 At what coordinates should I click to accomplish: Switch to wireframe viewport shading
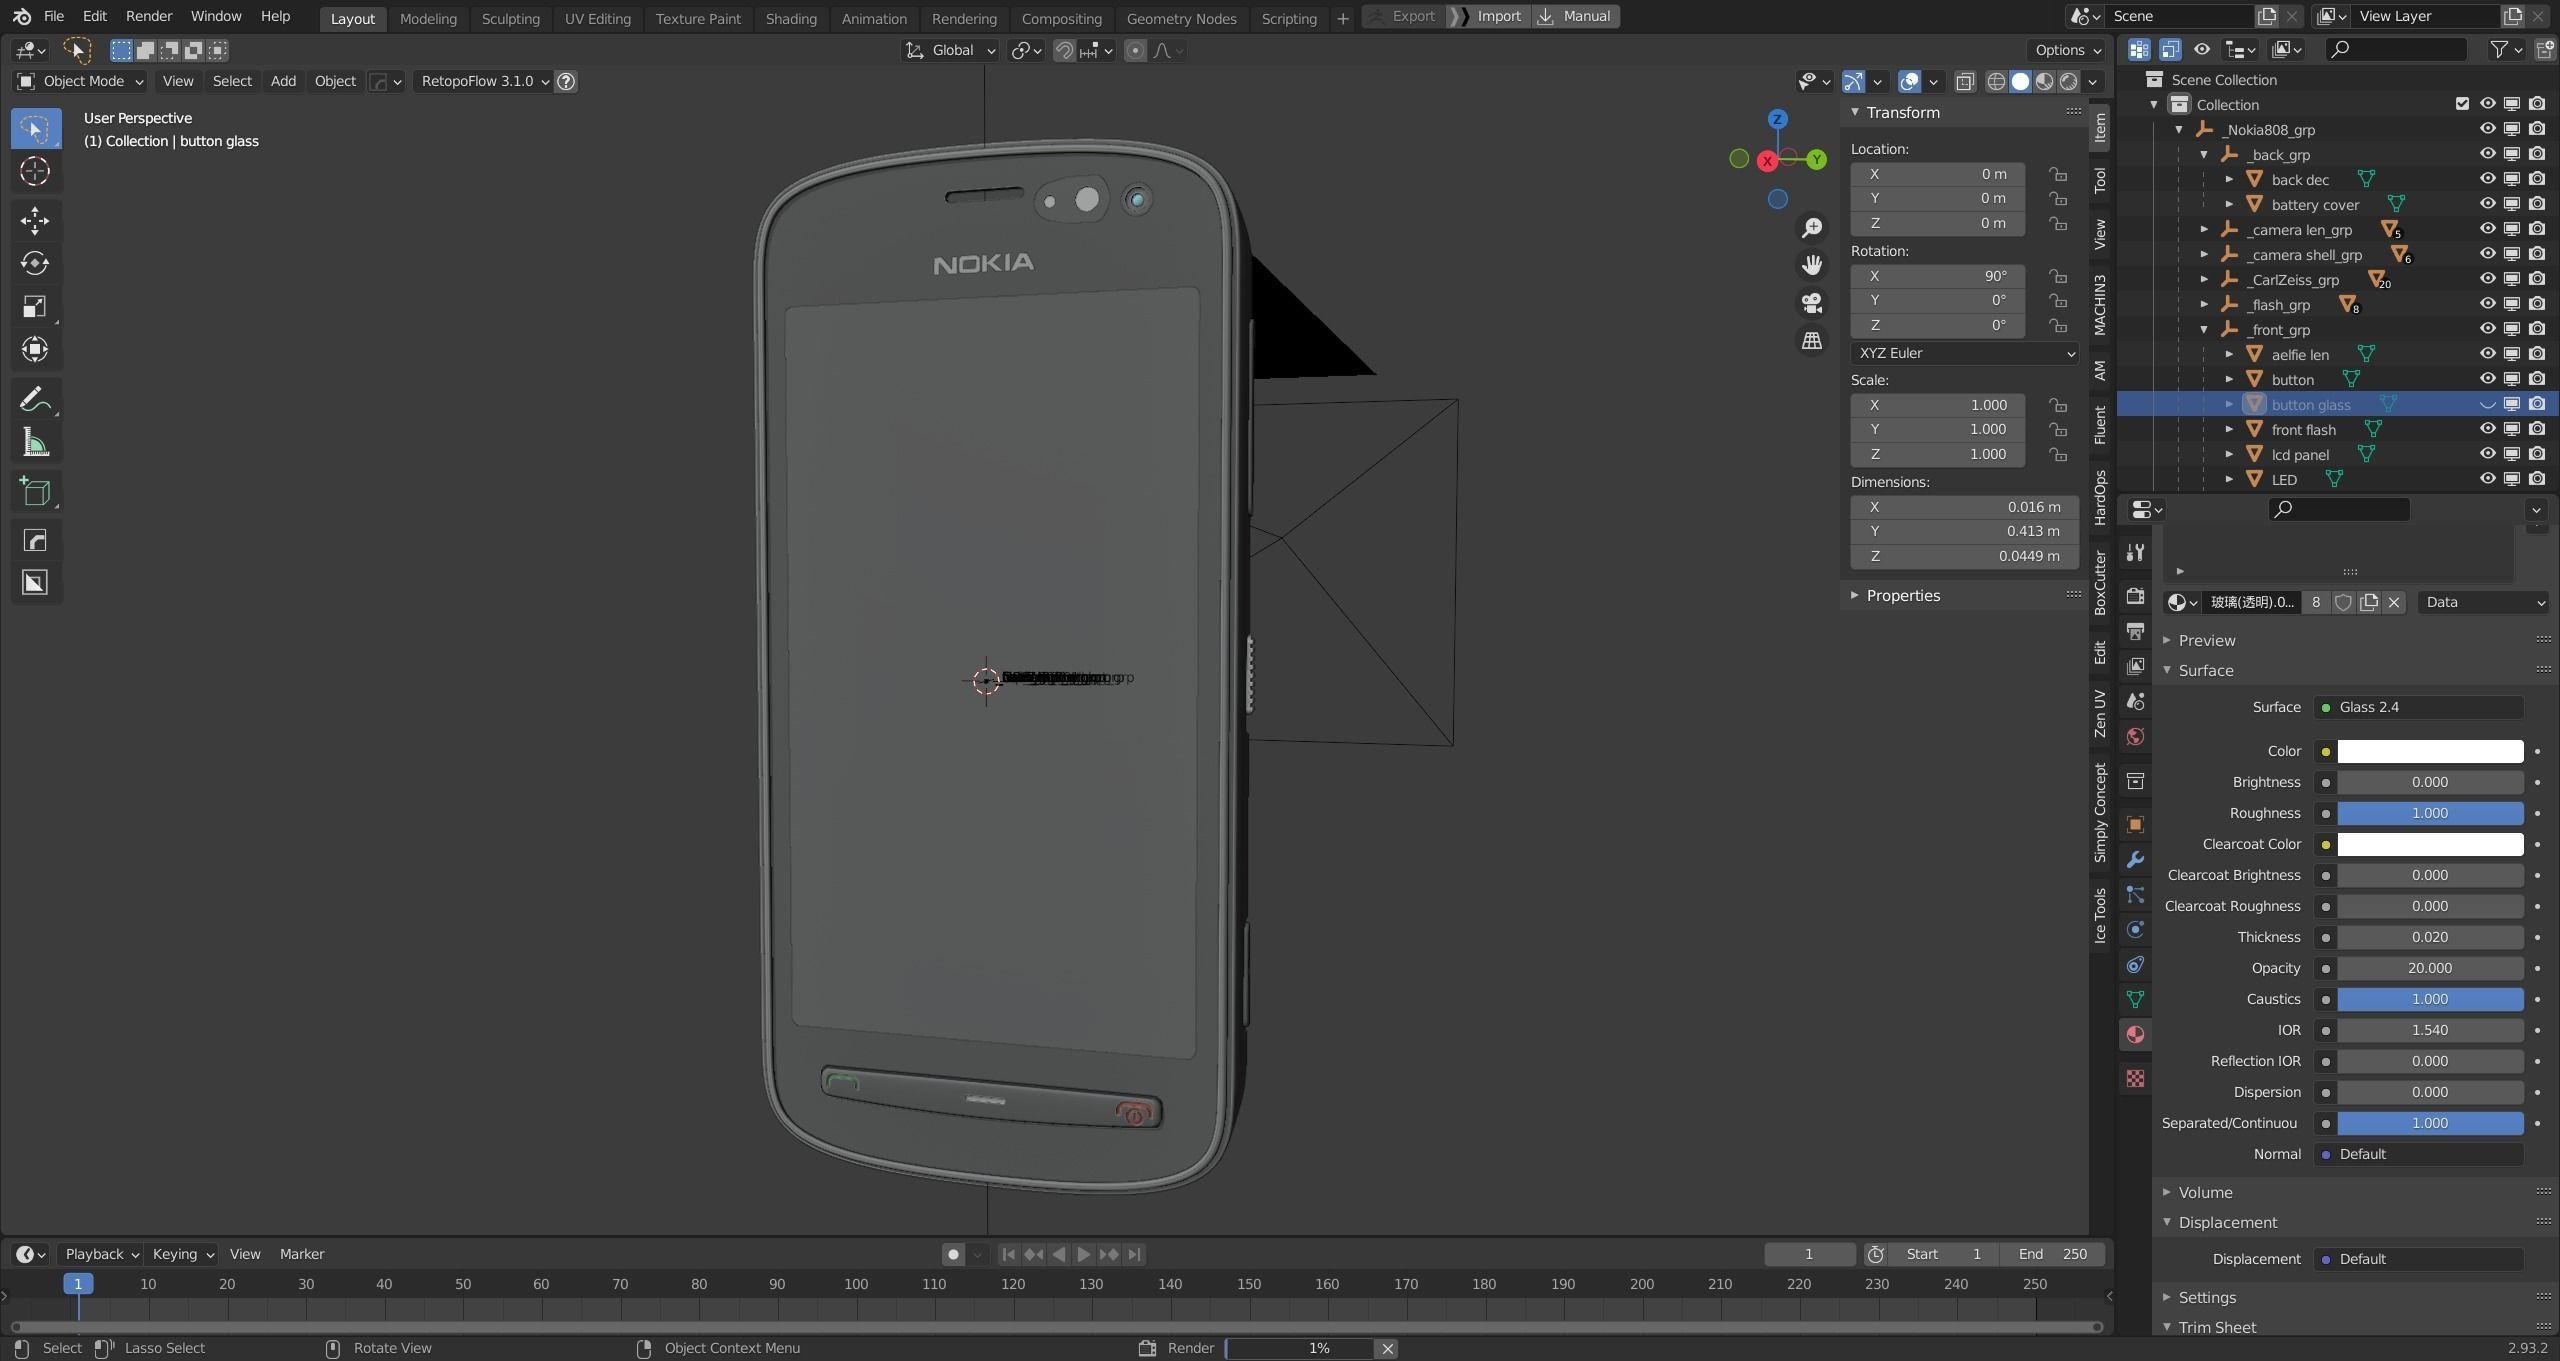click(1996, 82)
